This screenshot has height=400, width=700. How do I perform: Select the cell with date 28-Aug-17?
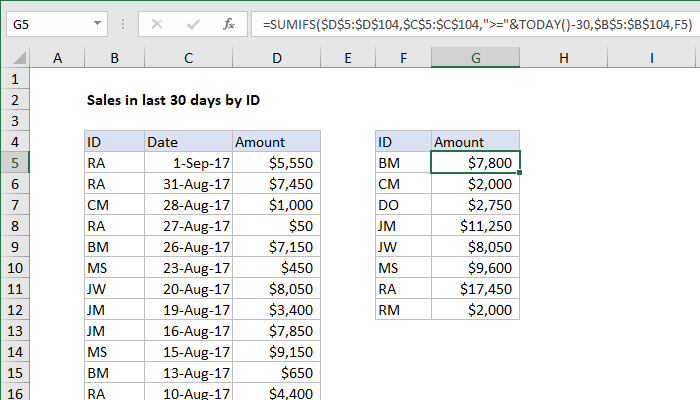pos(188,204)
